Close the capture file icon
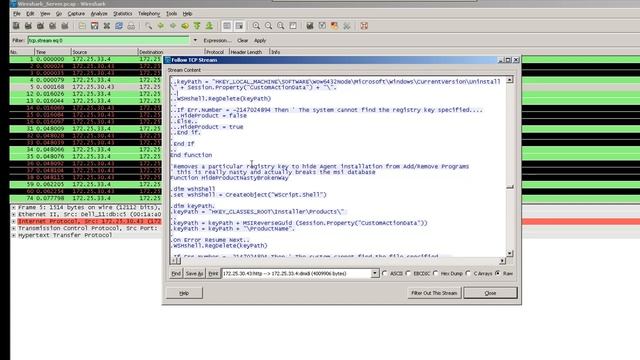The image size is (640, 360). tap(107, 26)
